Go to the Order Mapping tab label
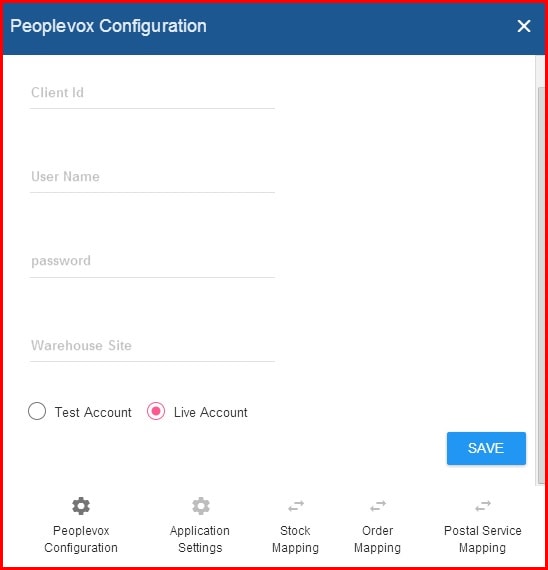This screenshot has width=548, height=570. [377, 539]
